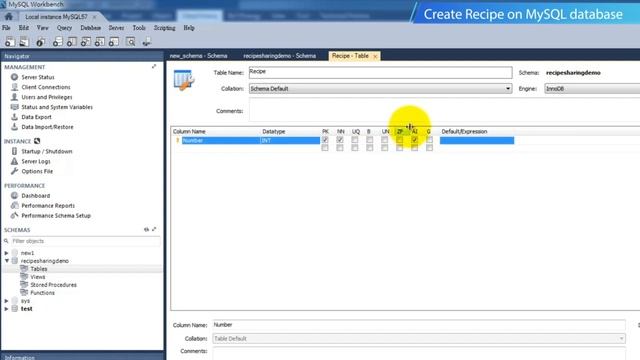The height and width of the screenshot is (360, 640).
Task: Open the Database menu
Action: pos(91,28)
